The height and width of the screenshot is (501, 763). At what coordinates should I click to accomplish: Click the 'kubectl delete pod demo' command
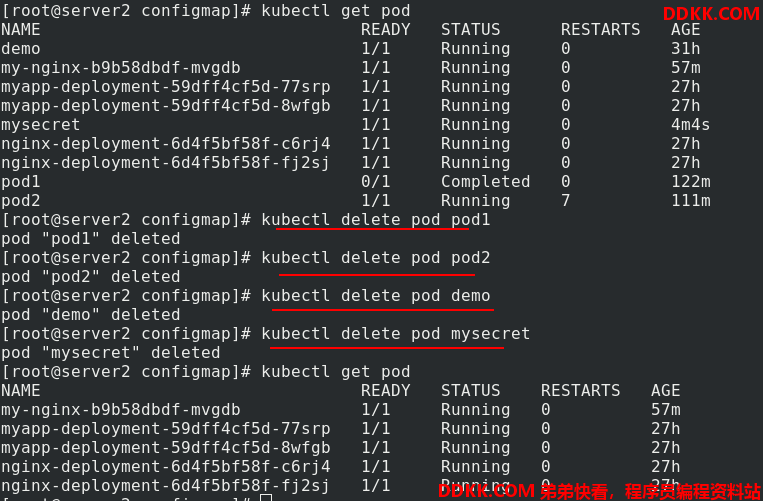click(x=376, y=296)
